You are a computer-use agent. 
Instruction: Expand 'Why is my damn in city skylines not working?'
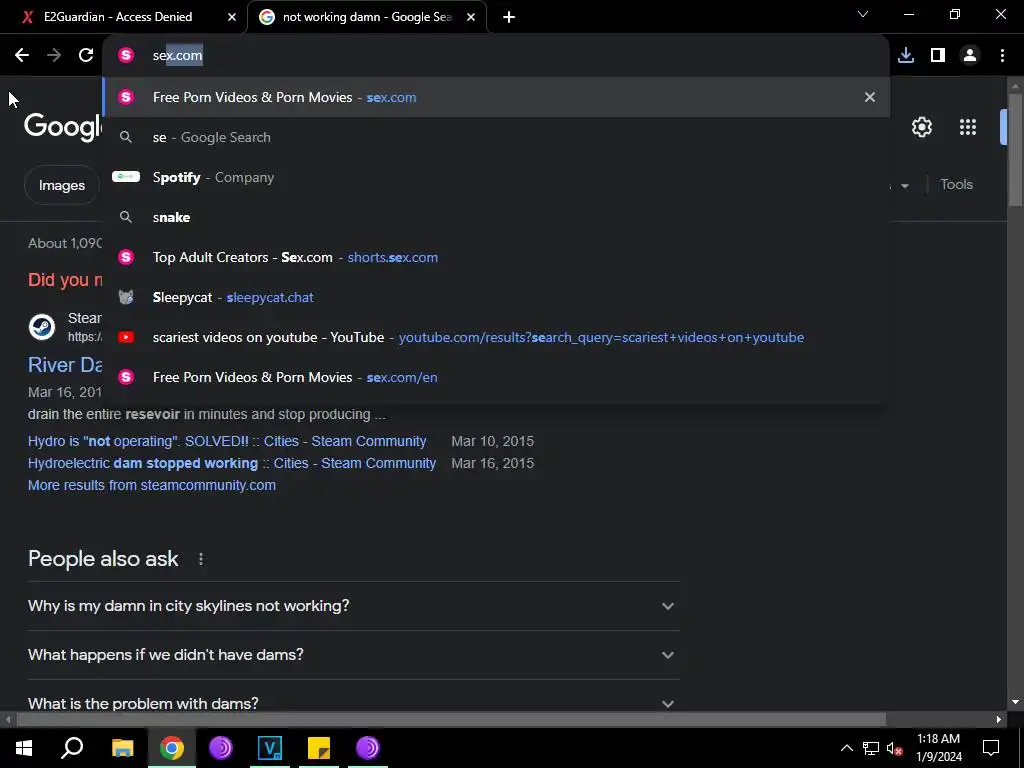353,606
